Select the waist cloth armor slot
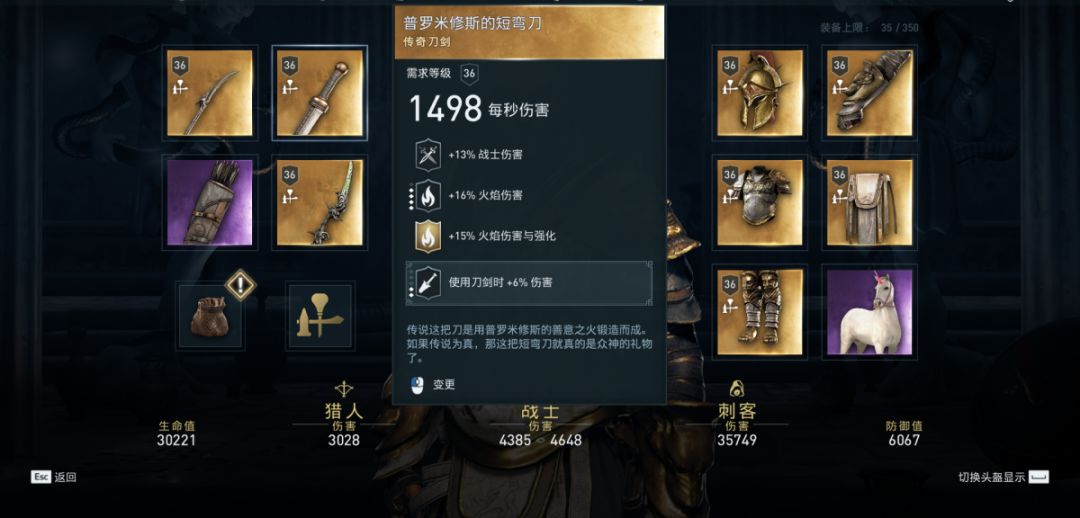 point(869,203)
